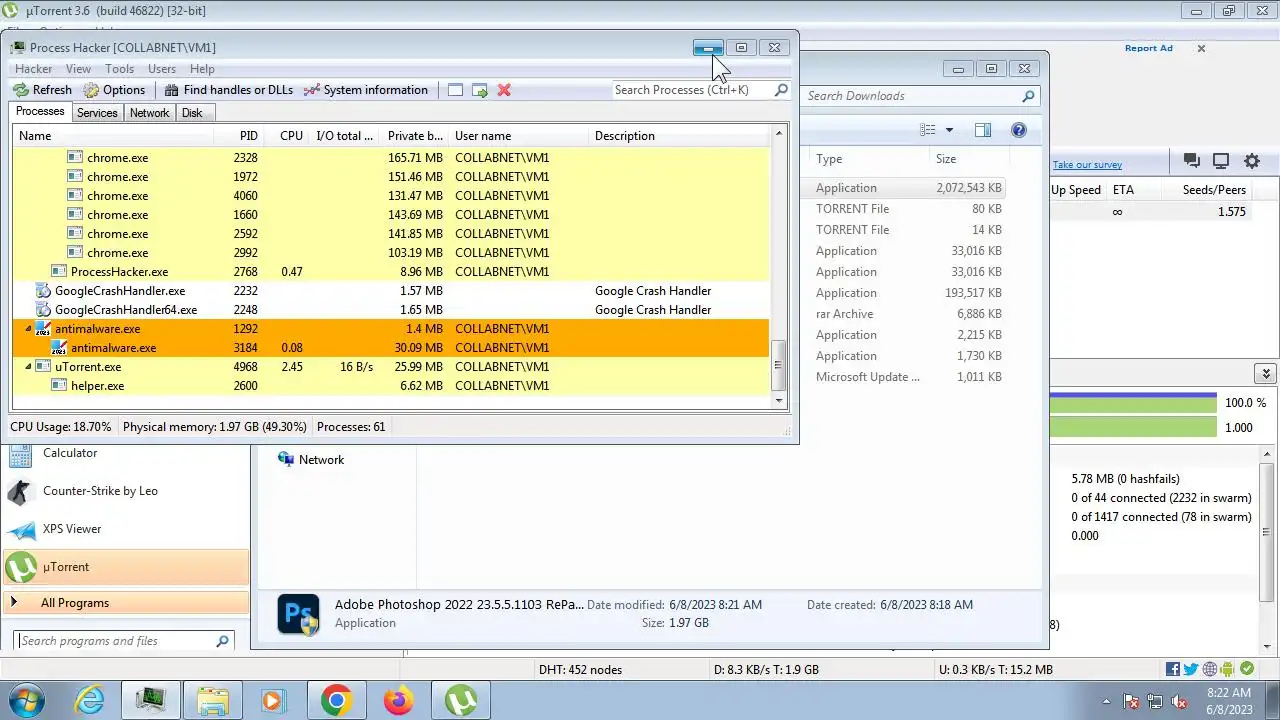Open the Take our survey link
This screenshot has width=1280, height=720.
1087,165
